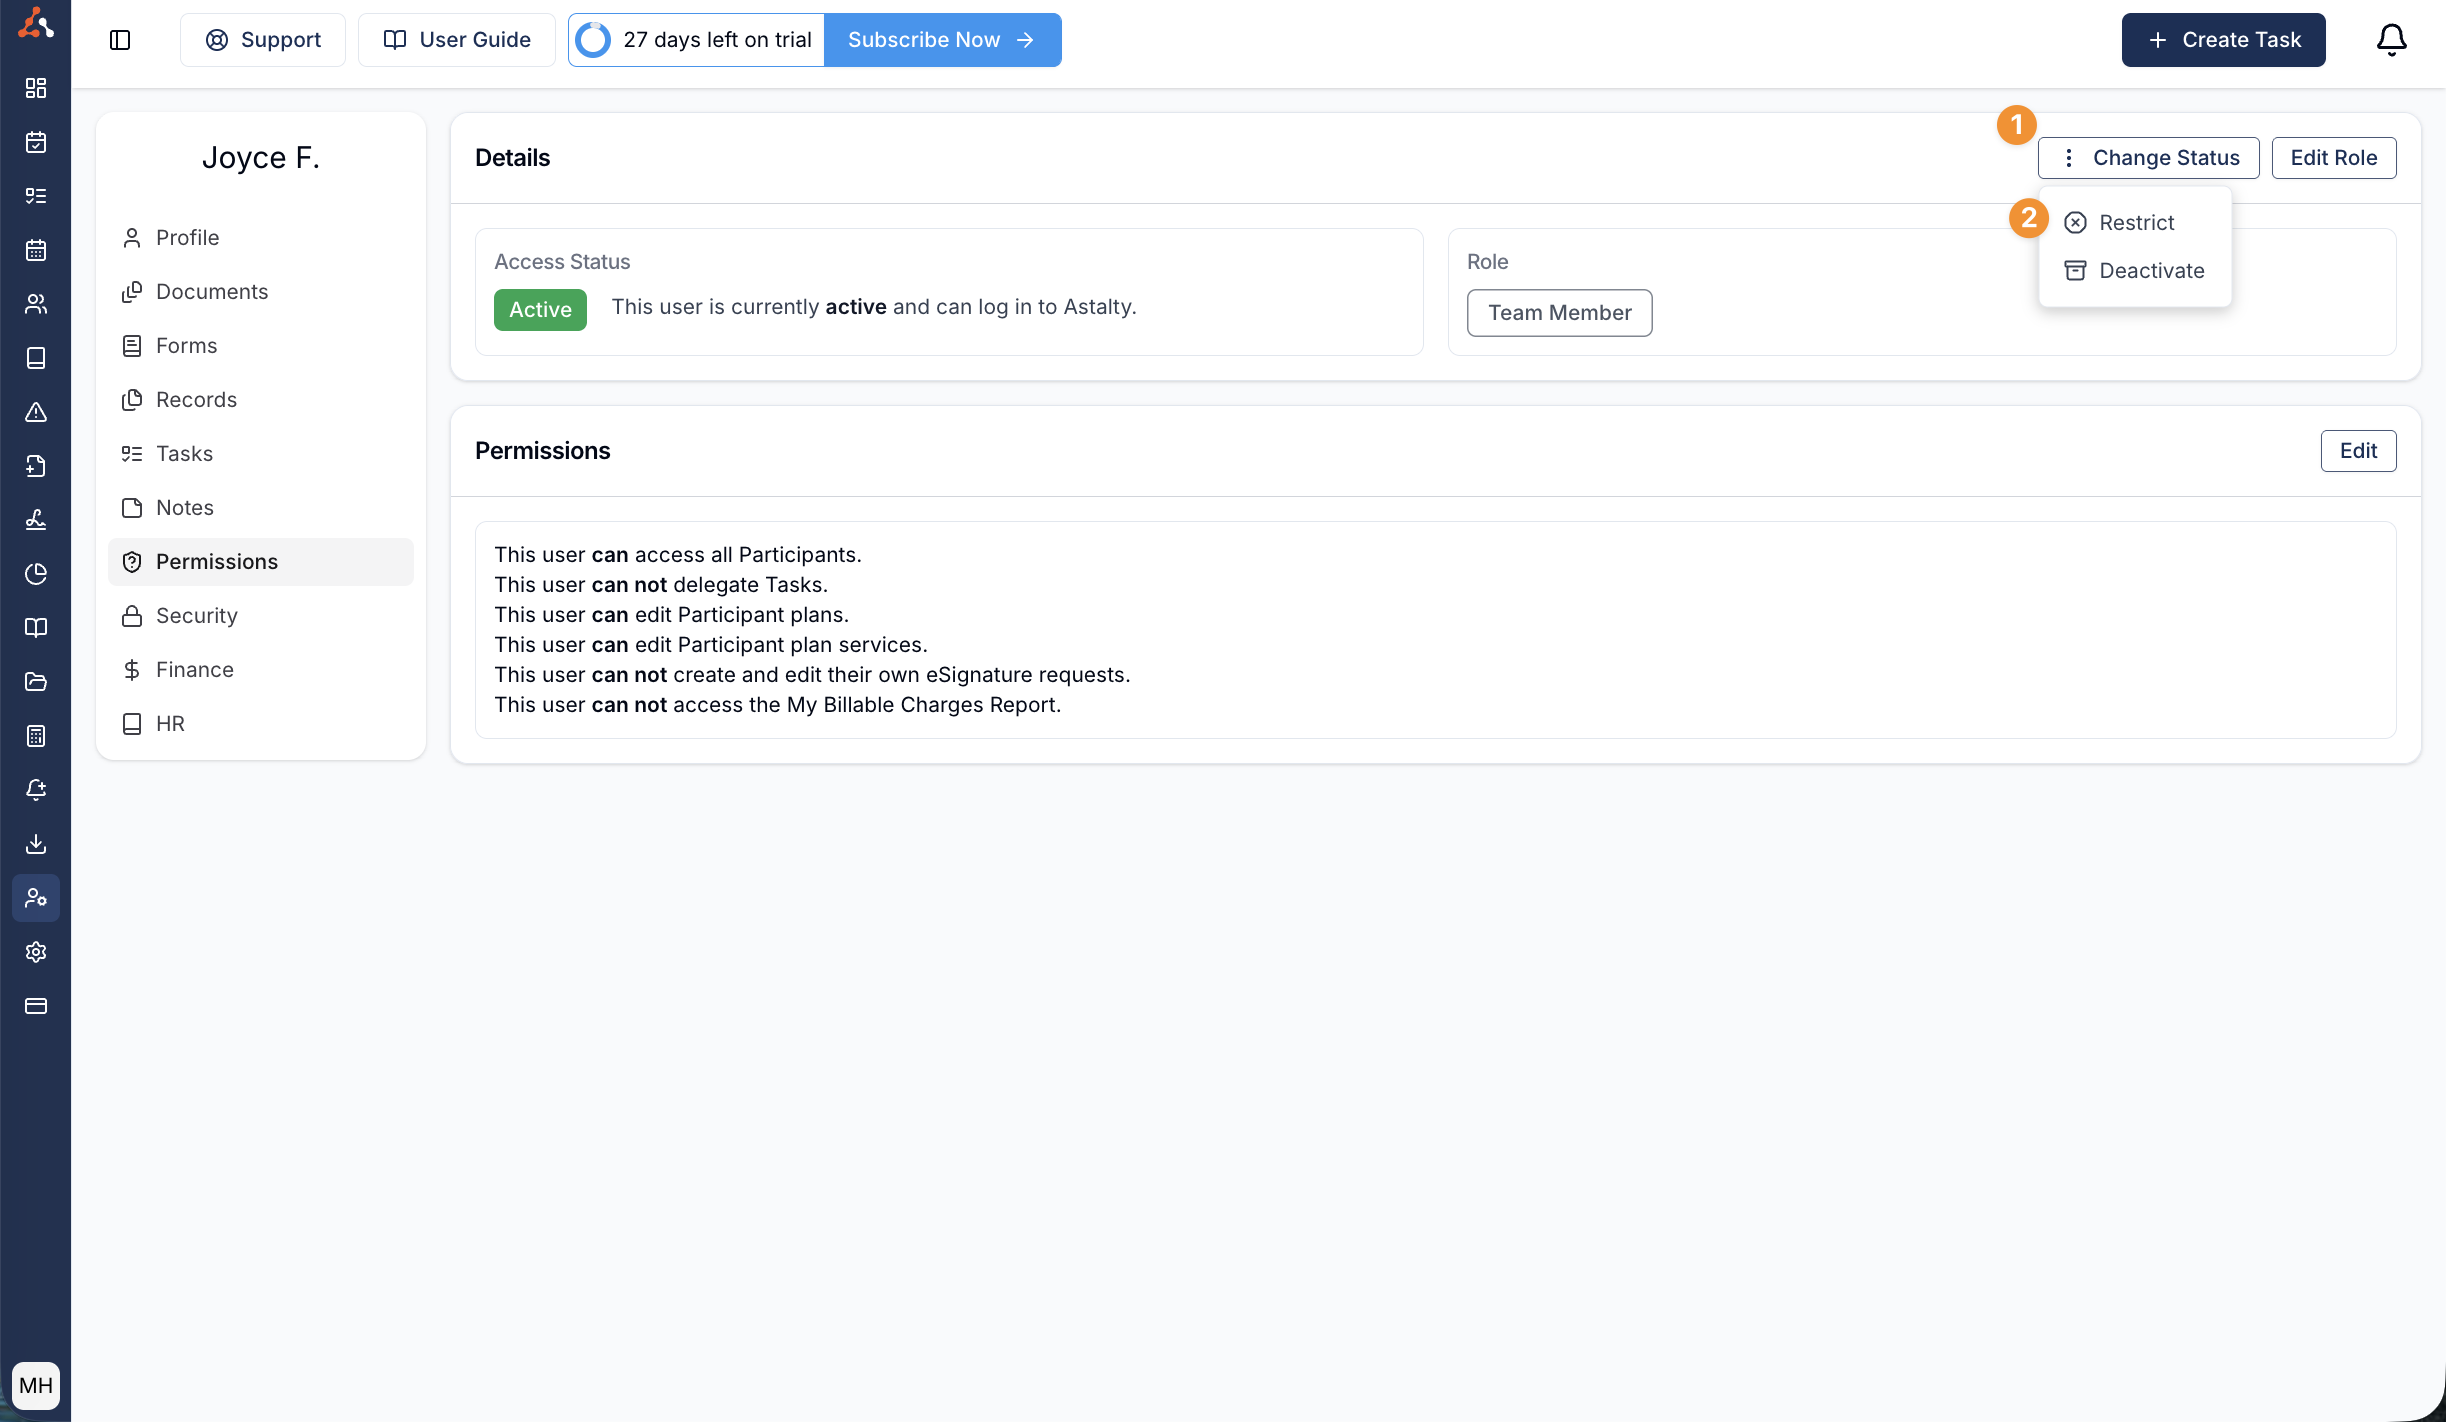Open the calculator icon in sidebar
The width and height of the screenshot is (2446, 1422).
click(36, 736)
